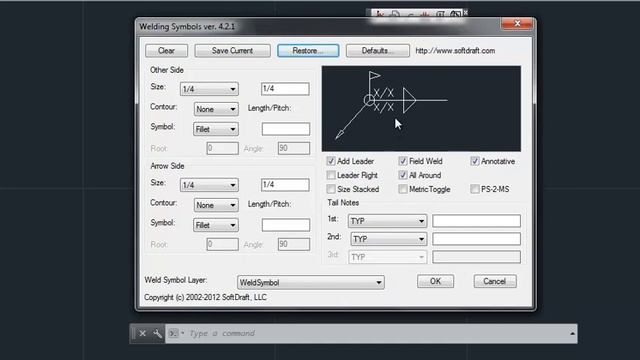Cancel the Welding Symbols dialog
This screenshot has height=360, width=640.
click(495, 281)
